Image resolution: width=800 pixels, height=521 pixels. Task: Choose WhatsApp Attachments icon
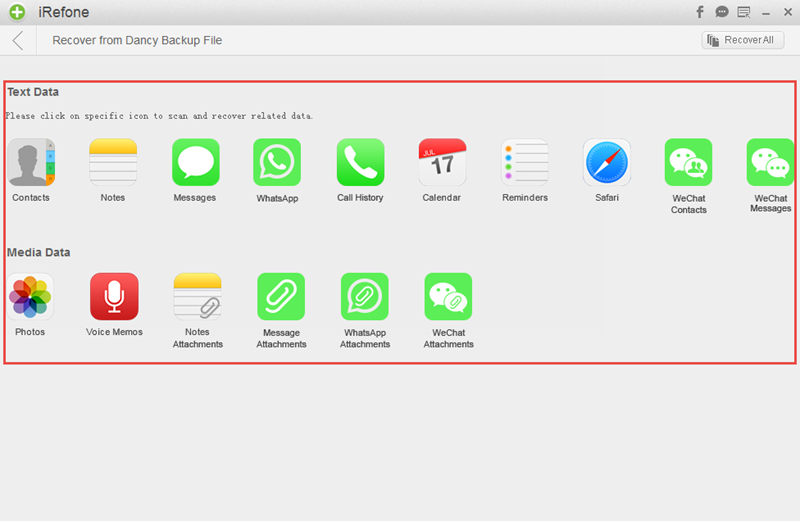pos(365,296)
